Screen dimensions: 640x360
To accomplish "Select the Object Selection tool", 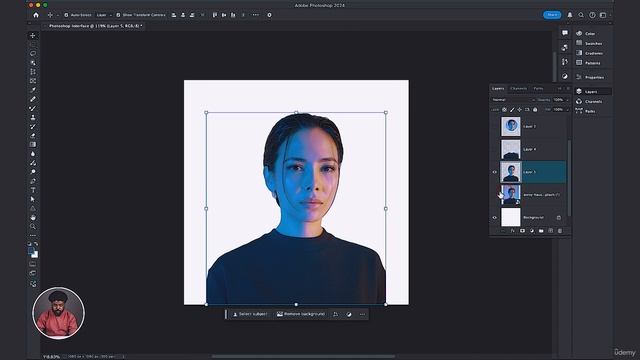I will [x=33, y=62].
